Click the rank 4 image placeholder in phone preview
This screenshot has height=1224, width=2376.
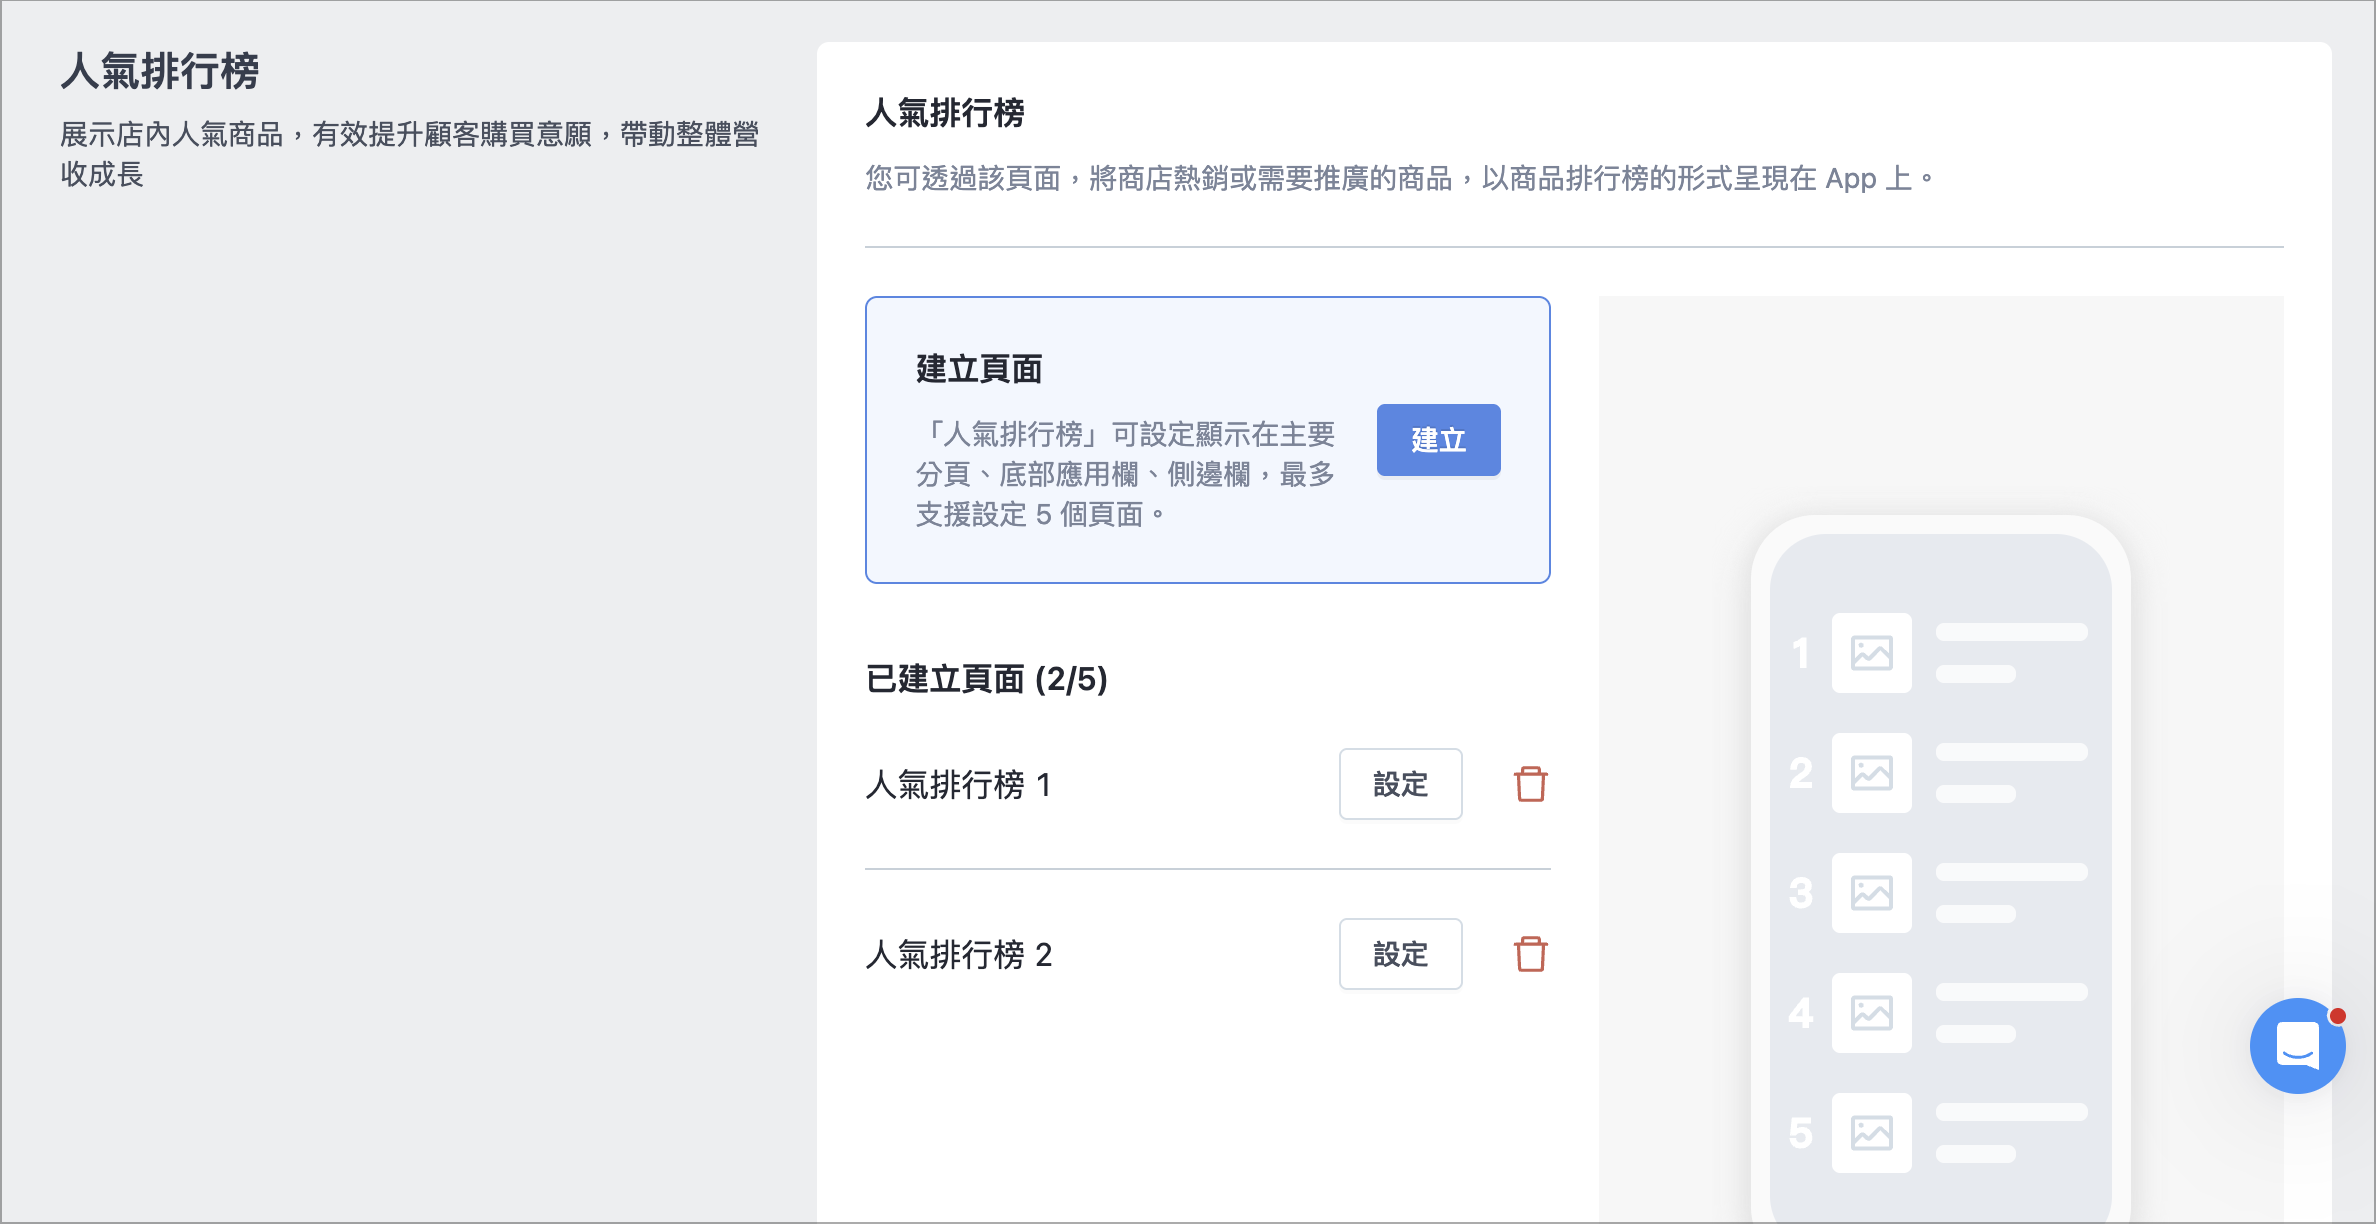tap(1871, 1013)
